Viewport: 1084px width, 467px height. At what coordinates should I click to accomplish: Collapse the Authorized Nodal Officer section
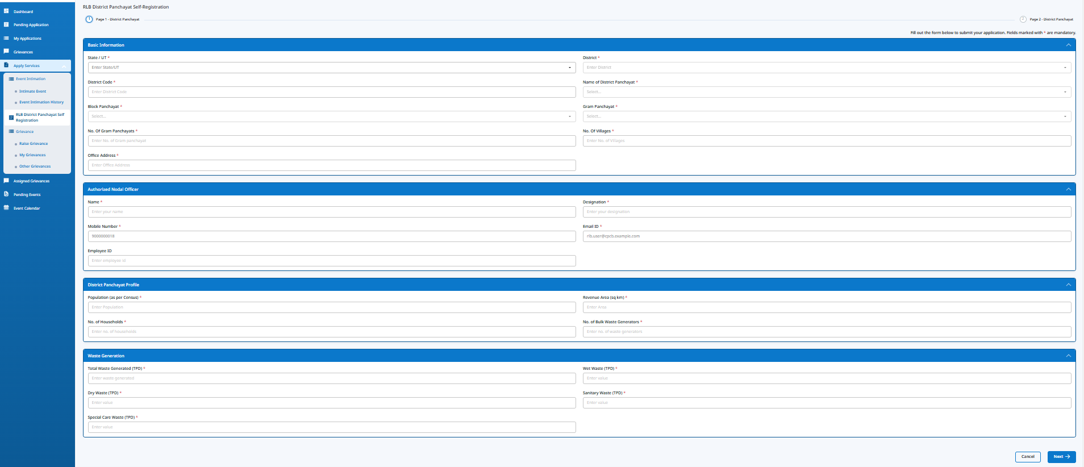coord(1068,189)
